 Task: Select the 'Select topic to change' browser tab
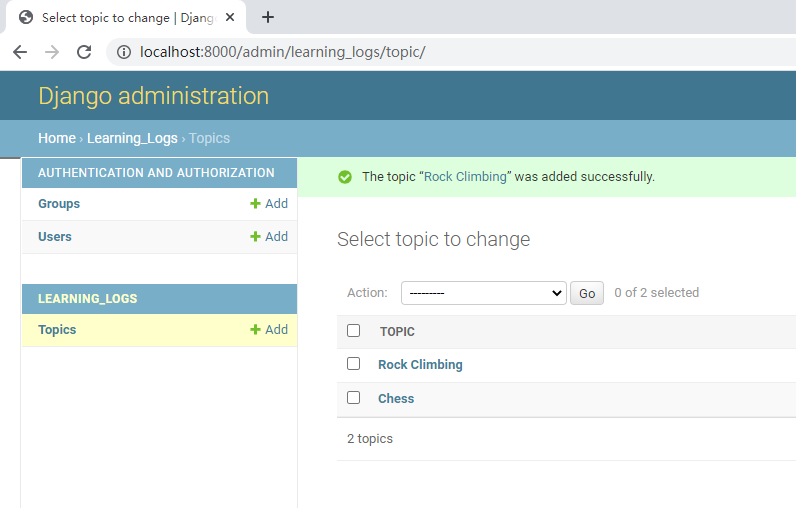[x=126, y=17]
